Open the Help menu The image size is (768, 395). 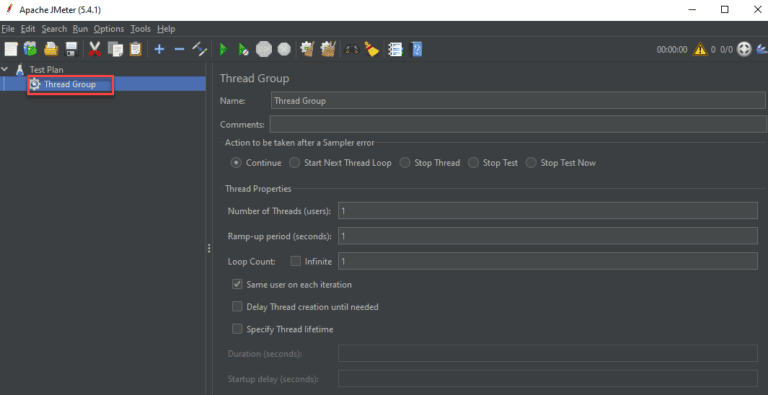click(x=166, y=29)
